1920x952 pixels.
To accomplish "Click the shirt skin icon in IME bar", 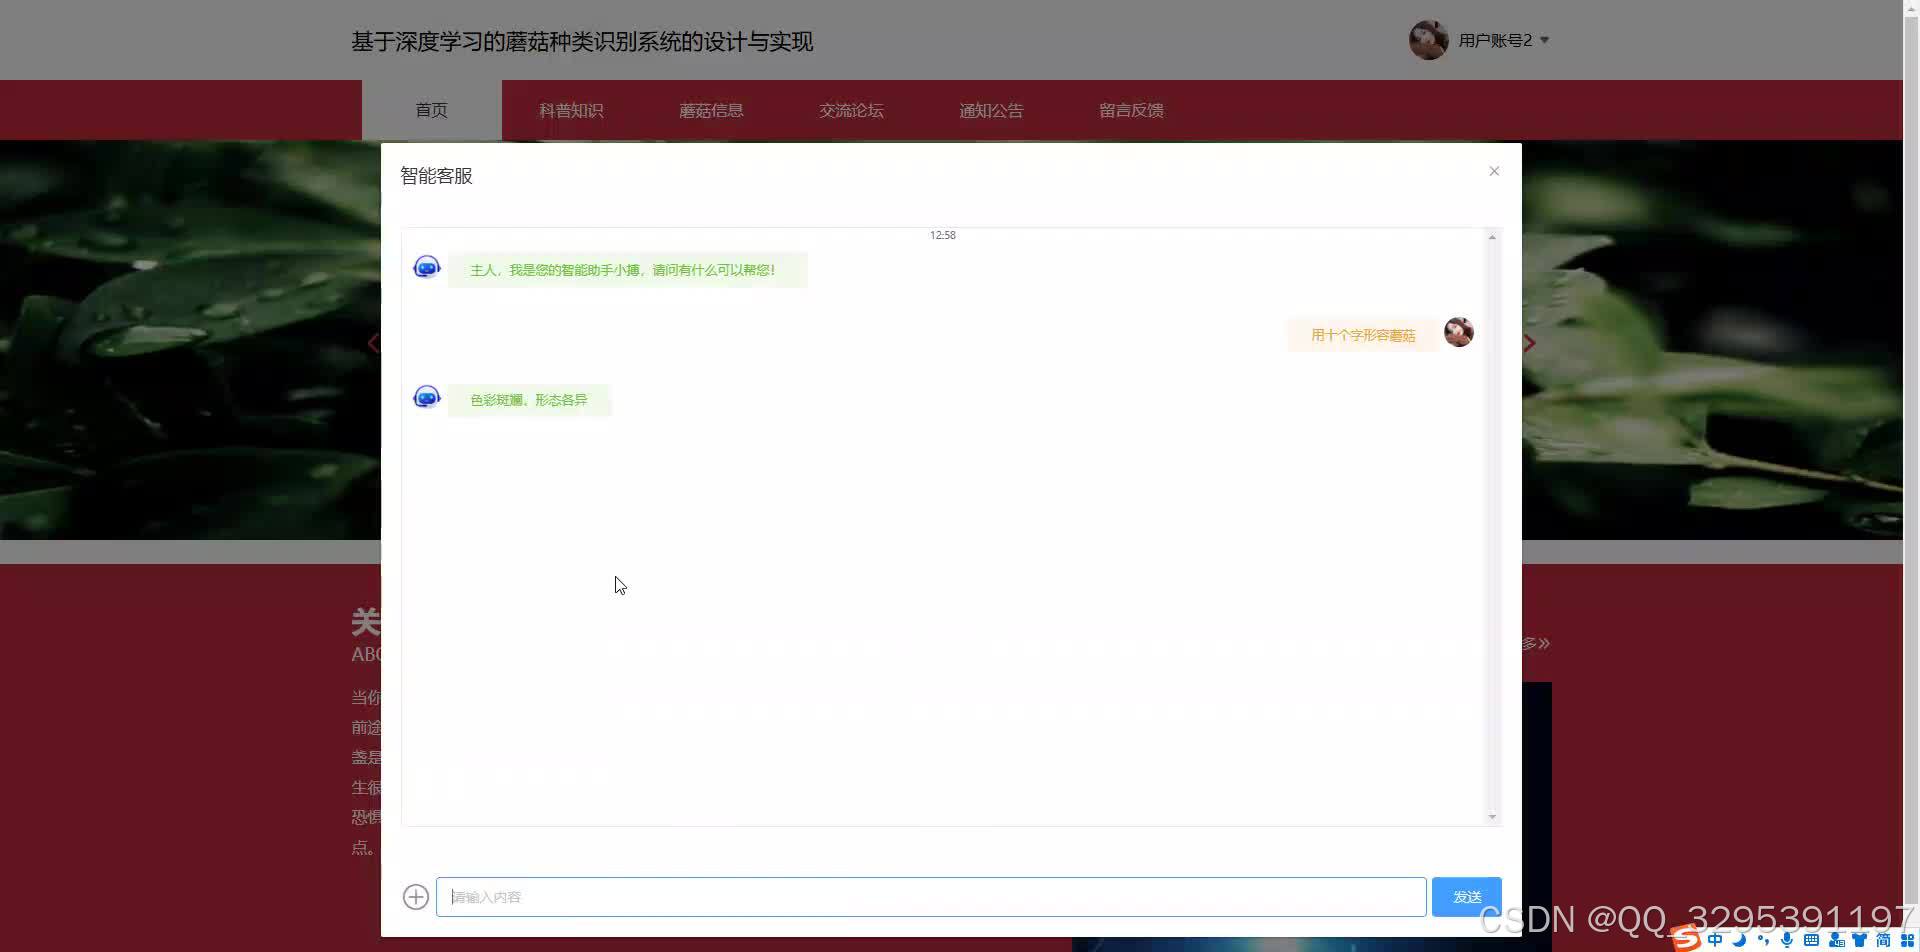I will 1859,940.
